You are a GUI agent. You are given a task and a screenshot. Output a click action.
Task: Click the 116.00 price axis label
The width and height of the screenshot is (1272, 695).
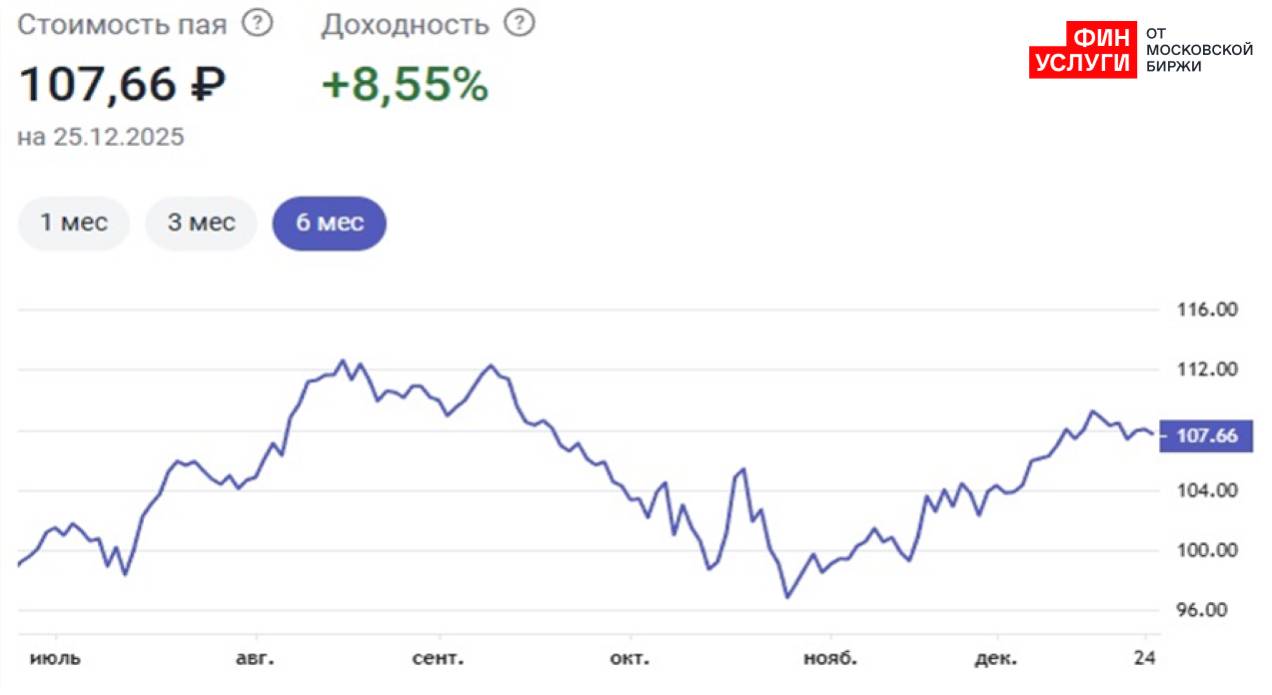tap(1206, 310)
